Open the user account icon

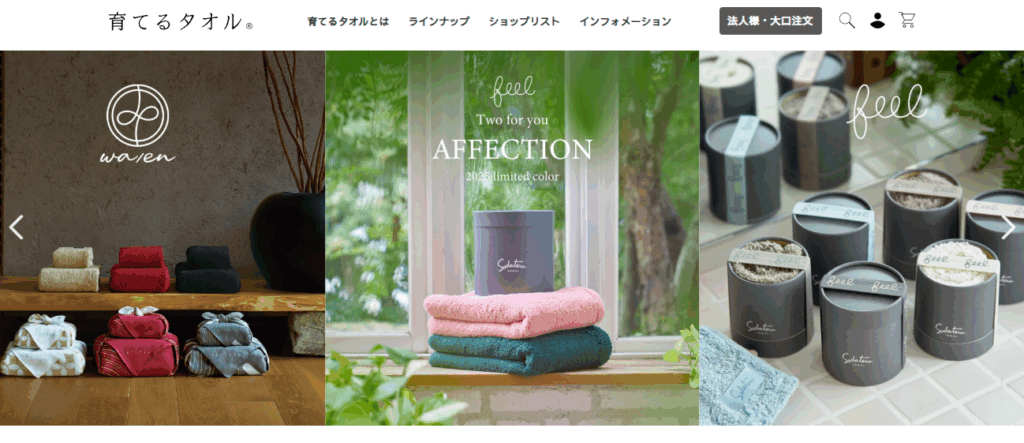[x=877, y=20]
